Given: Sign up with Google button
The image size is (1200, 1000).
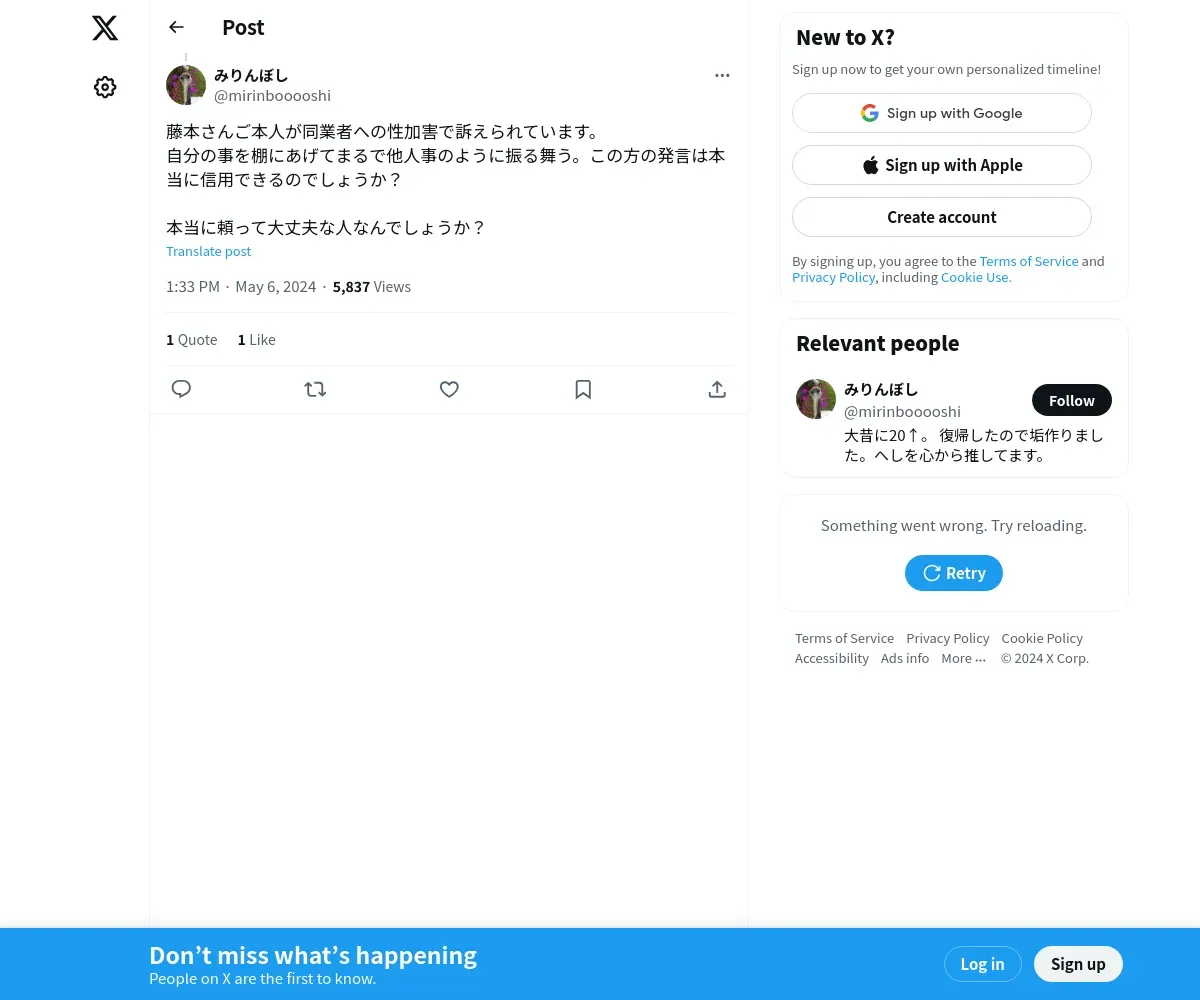Looking at the screenshot, I should click(941, 113).
